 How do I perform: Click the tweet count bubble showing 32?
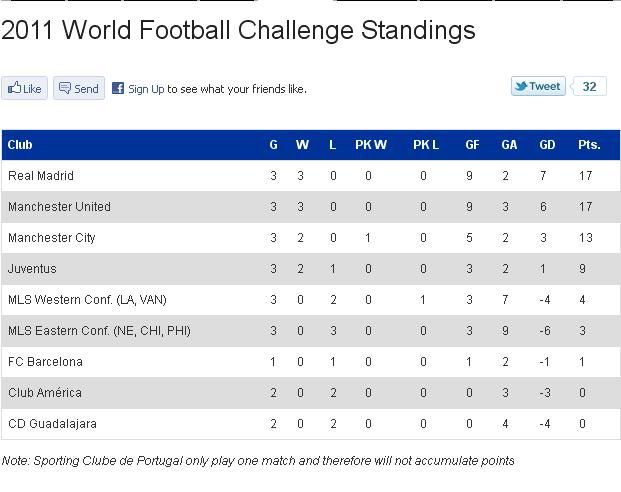coord(589,86)
